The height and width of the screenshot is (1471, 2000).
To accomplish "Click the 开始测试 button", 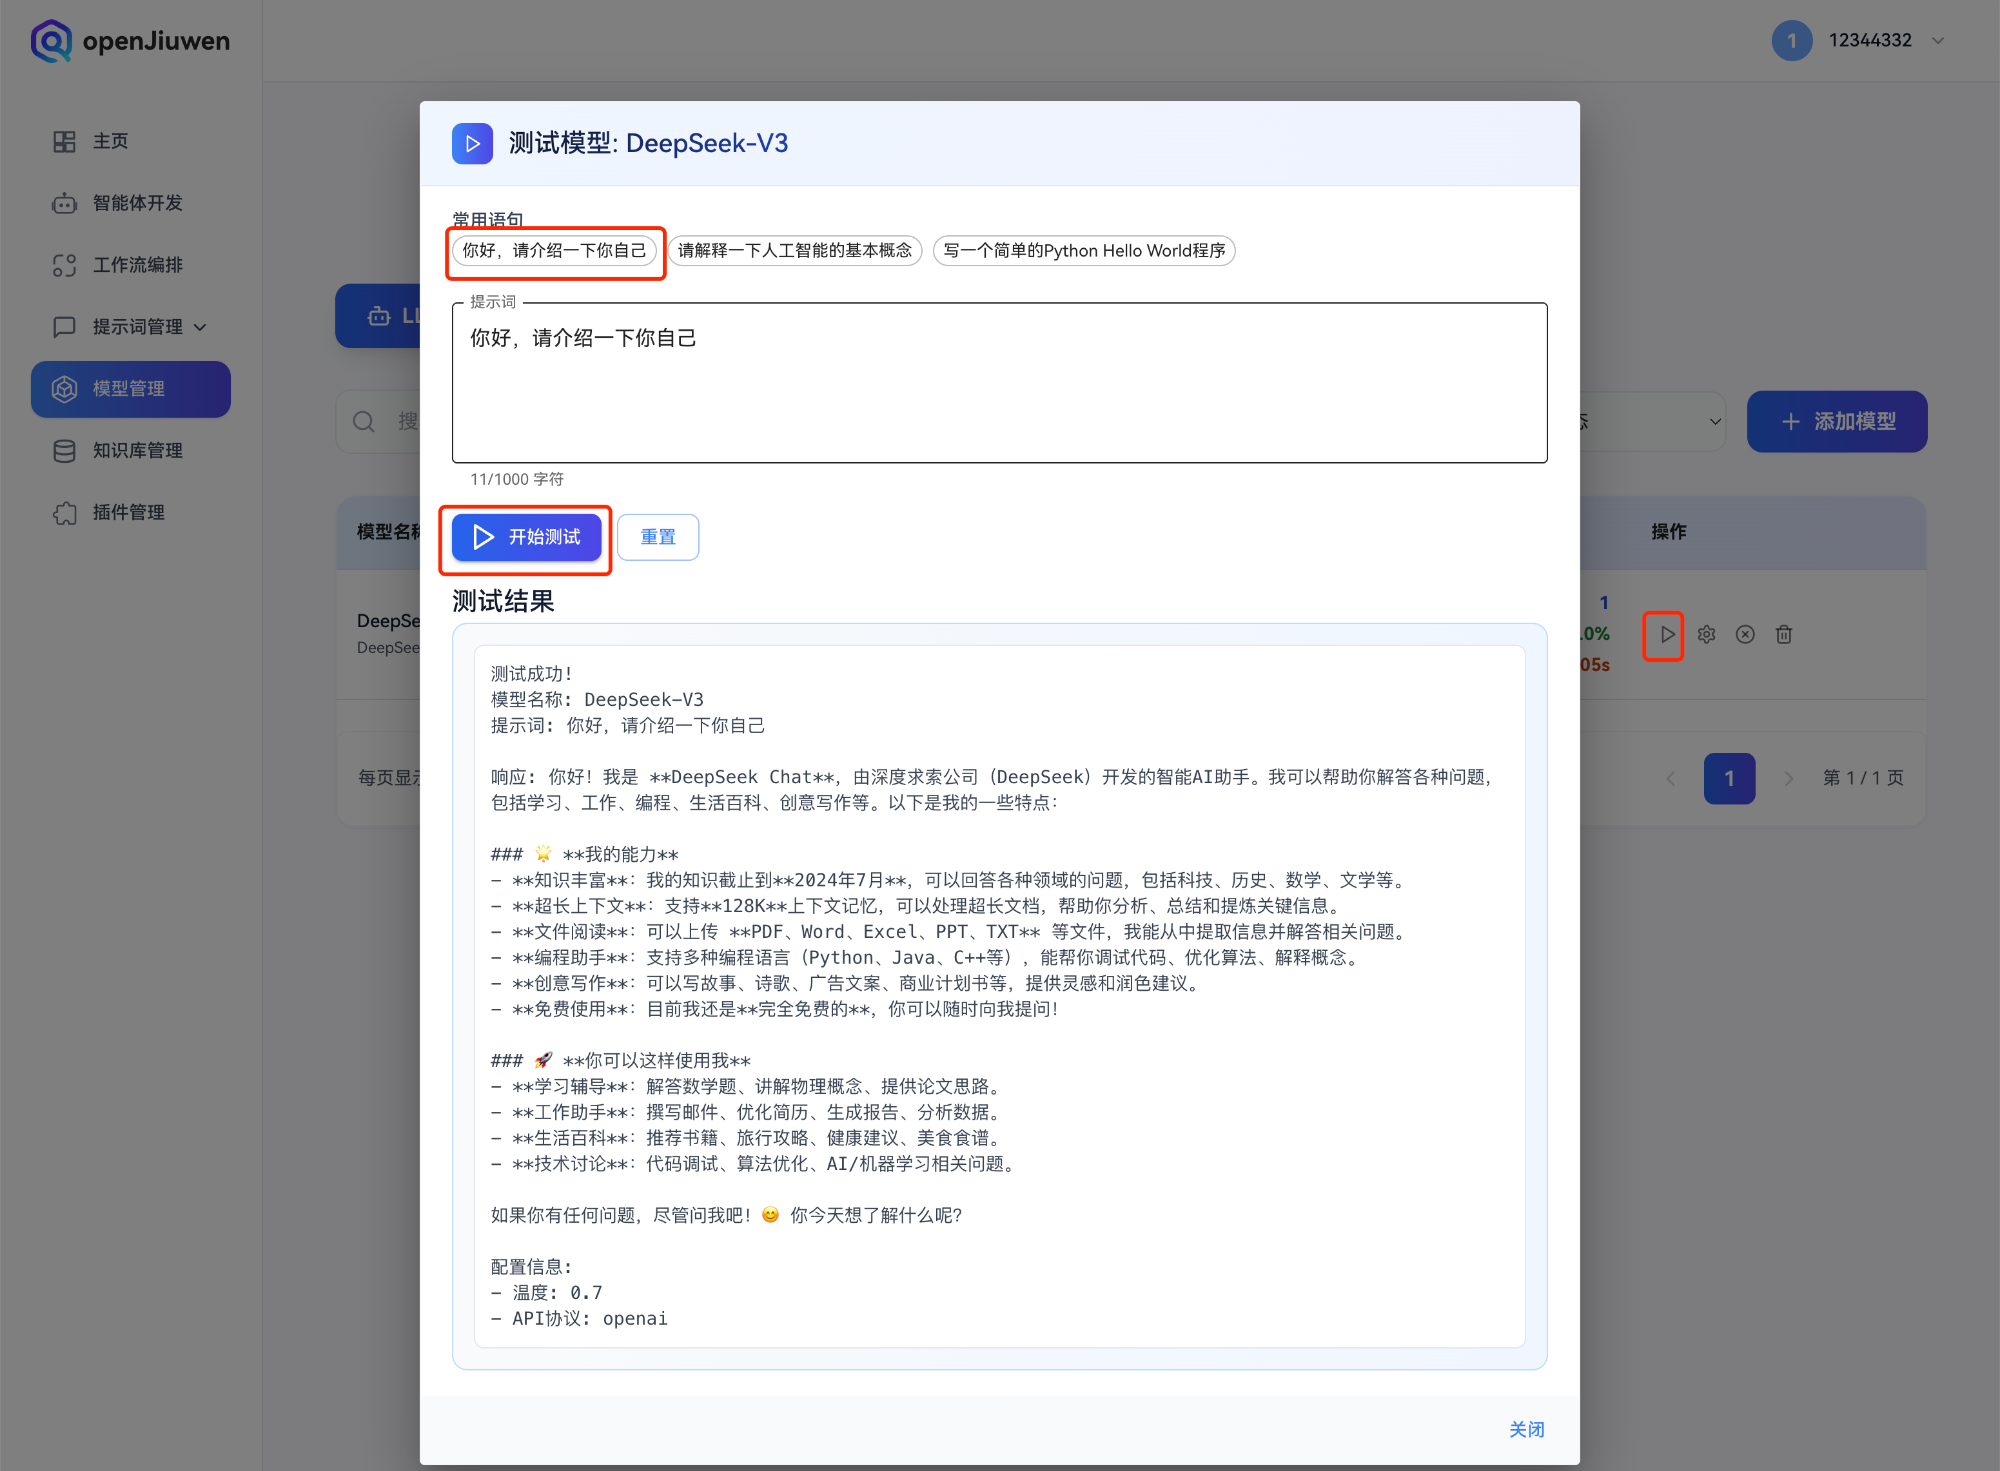I will [x=526, y=537].
